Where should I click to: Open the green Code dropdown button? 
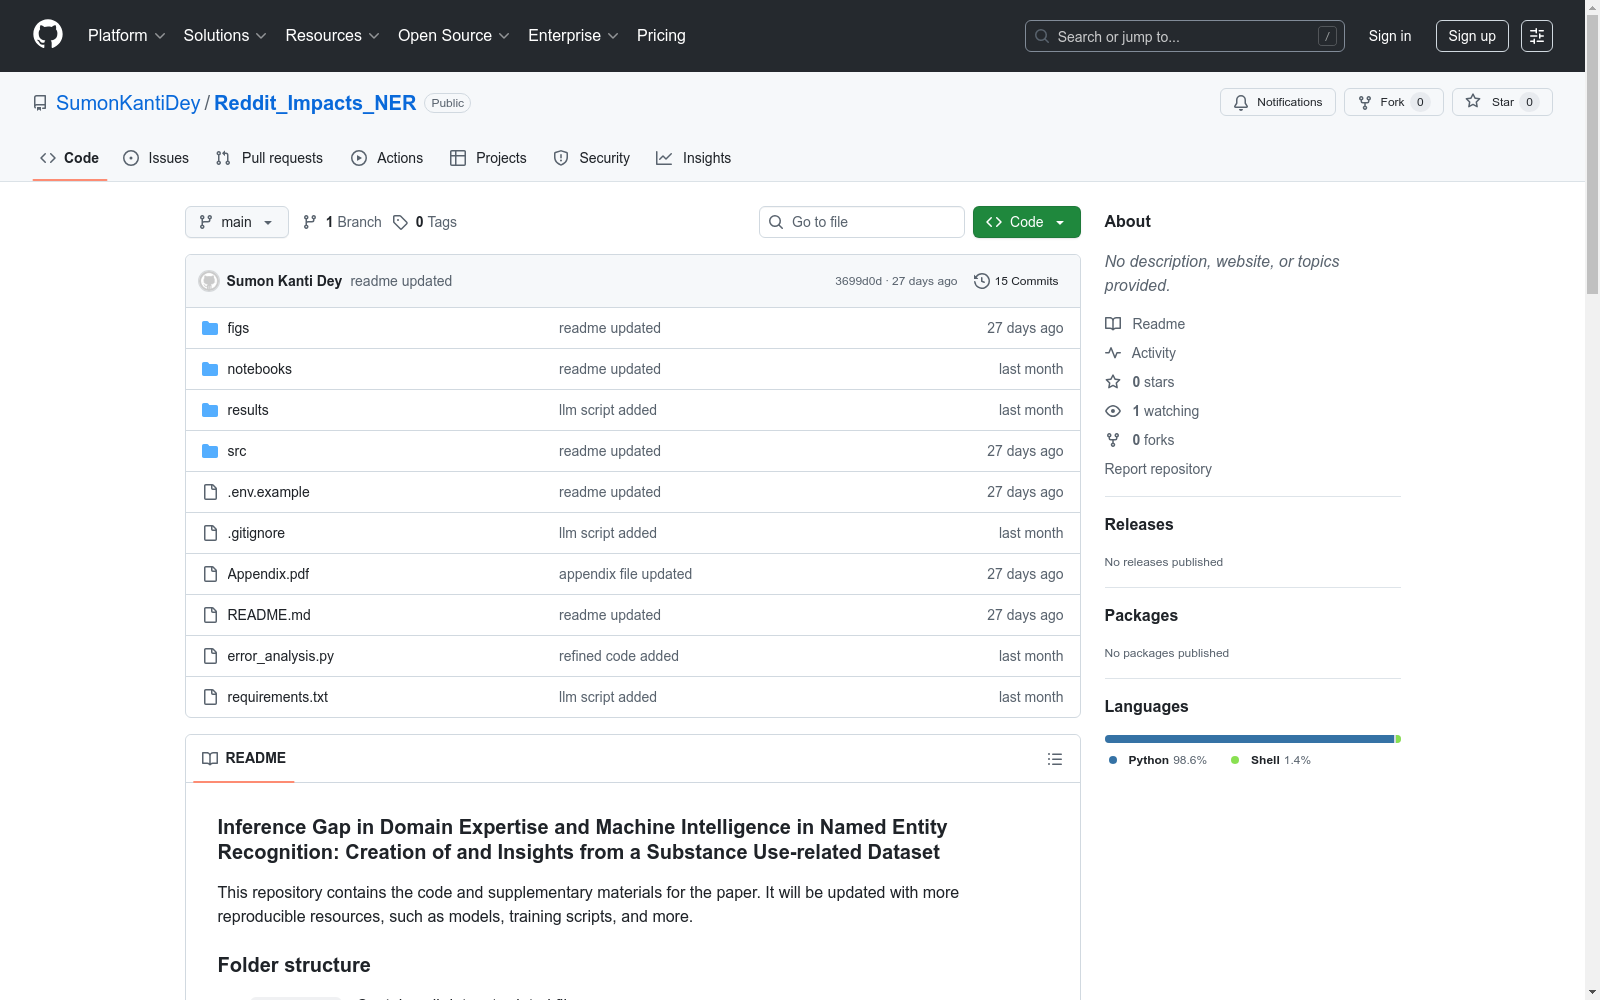pos(1026,222)
